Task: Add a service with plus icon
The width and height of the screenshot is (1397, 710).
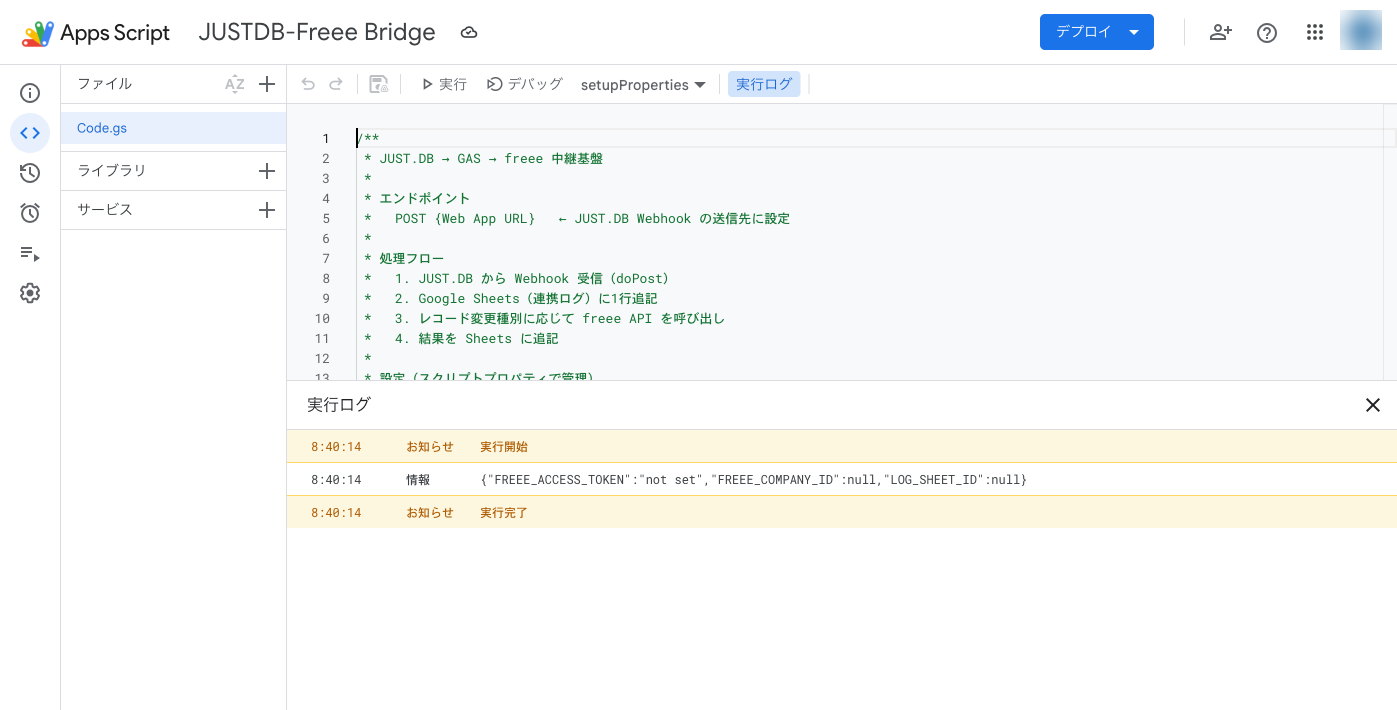Action: (x=267, y=210)
